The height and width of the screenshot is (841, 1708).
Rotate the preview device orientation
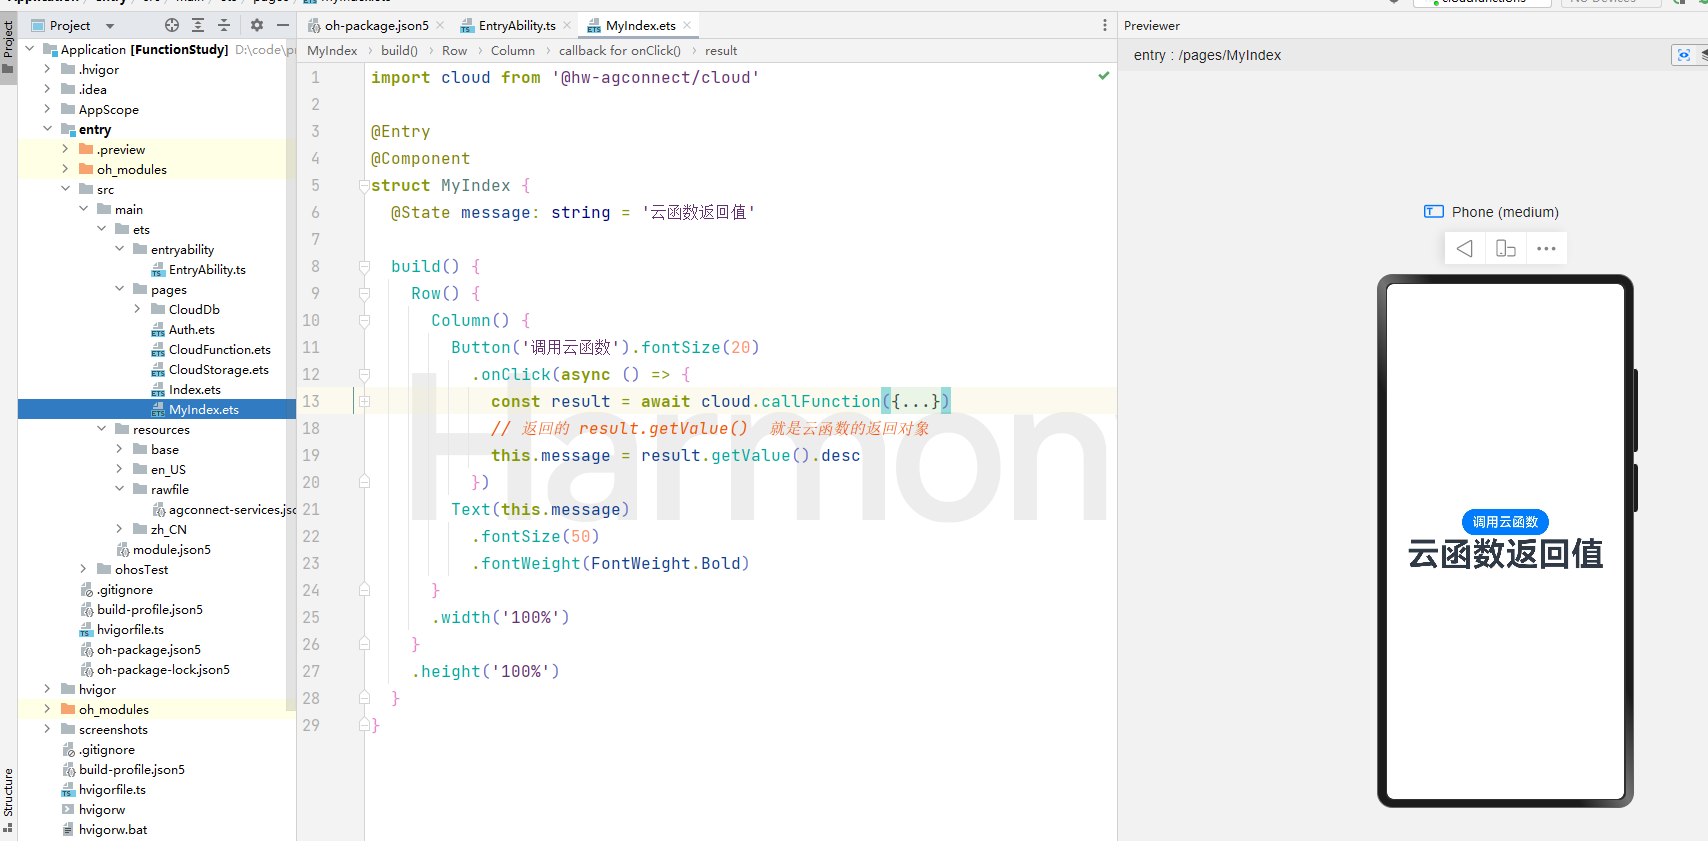pyautogui.click(x=1505, y=248)
